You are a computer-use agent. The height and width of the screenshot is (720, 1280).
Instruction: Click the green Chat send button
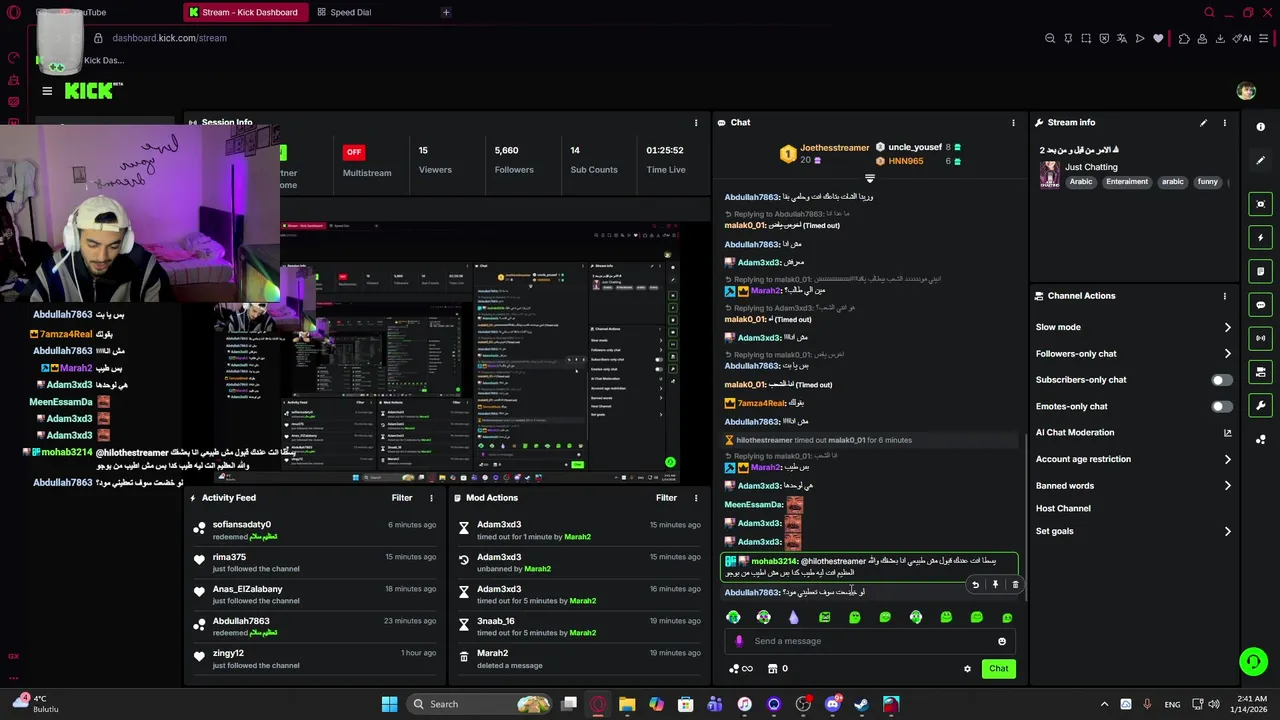pyautogui.click(x=999, y=669)
